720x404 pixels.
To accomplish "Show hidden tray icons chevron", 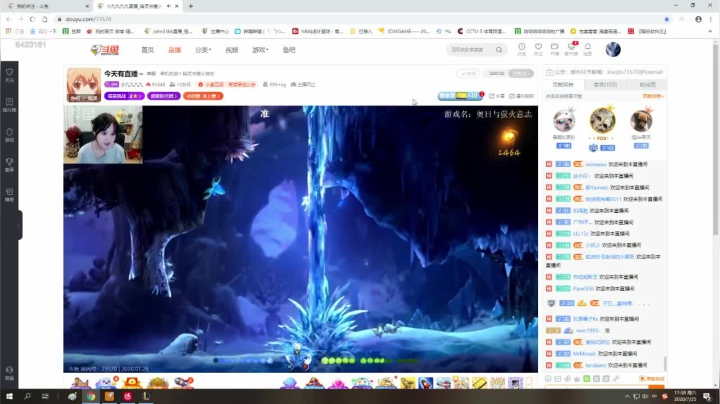I will [627, 396].
